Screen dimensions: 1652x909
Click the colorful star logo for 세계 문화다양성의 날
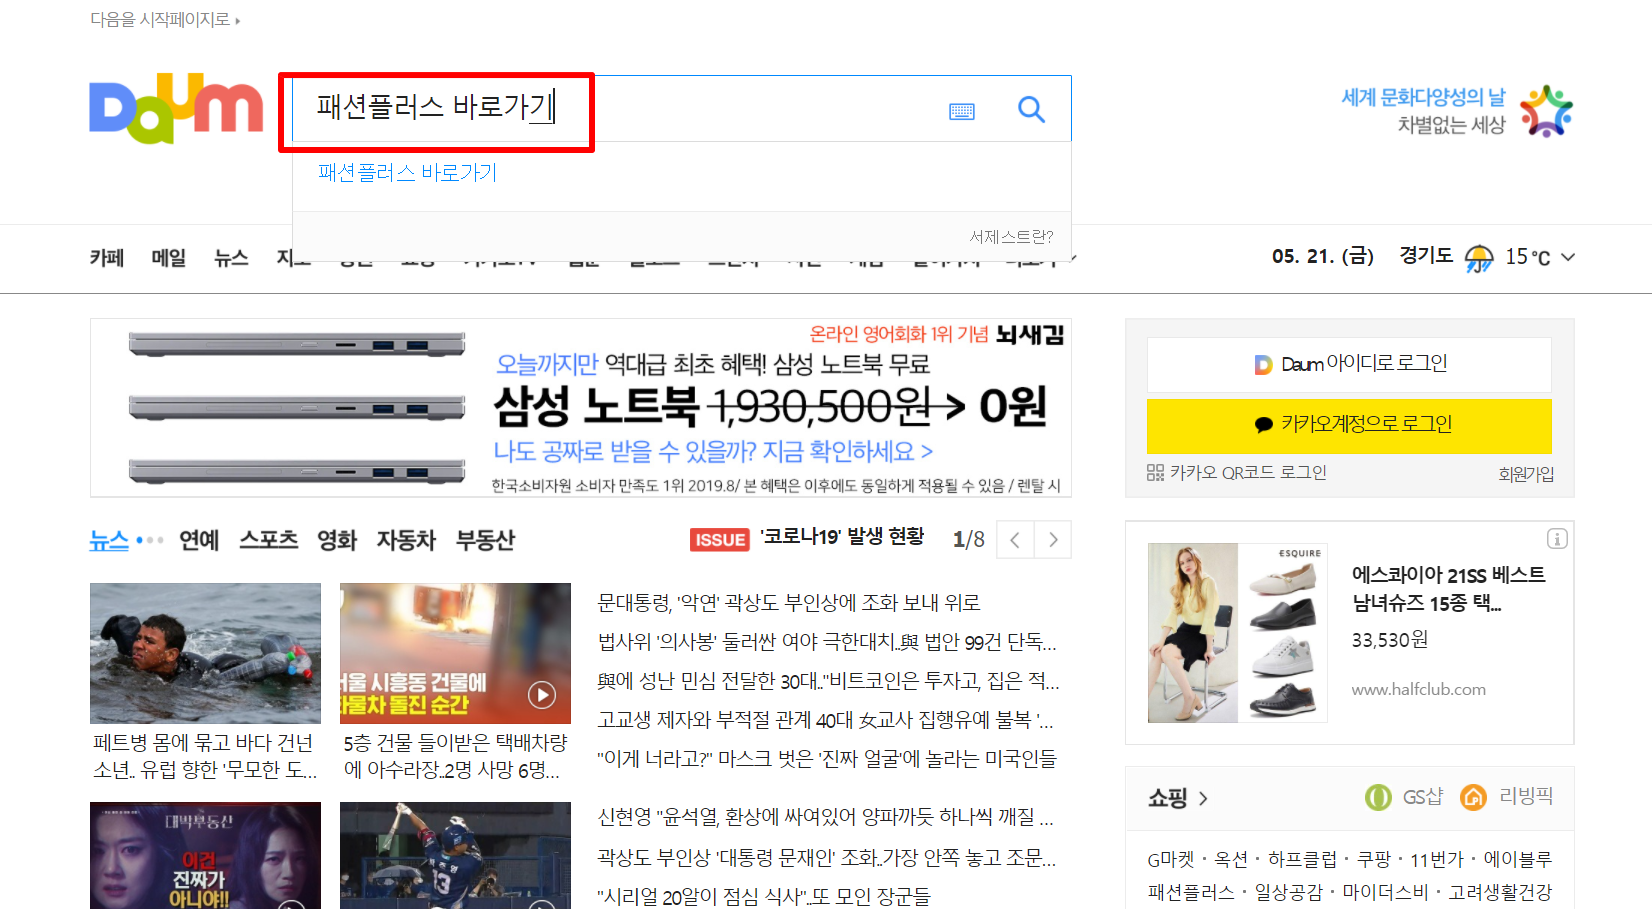1546,111
